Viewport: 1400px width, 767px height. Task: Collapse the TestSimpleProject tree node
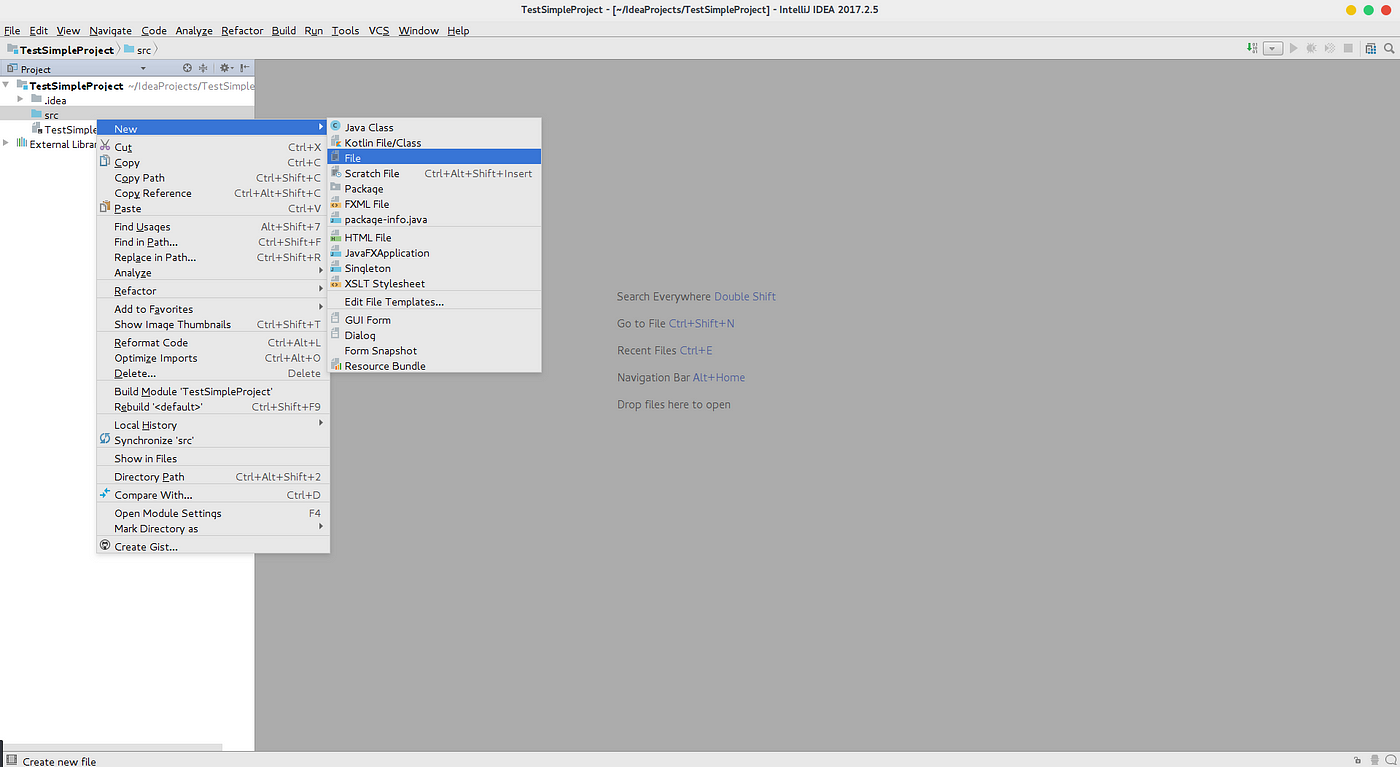[6, 85]
